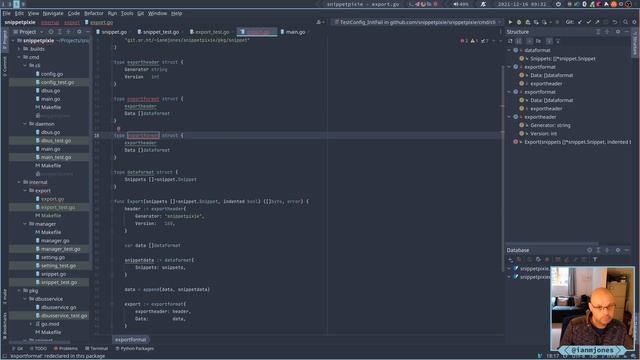Collapse the internal folder
This screenshot has height=360, width=640.
tap(19, 182)
